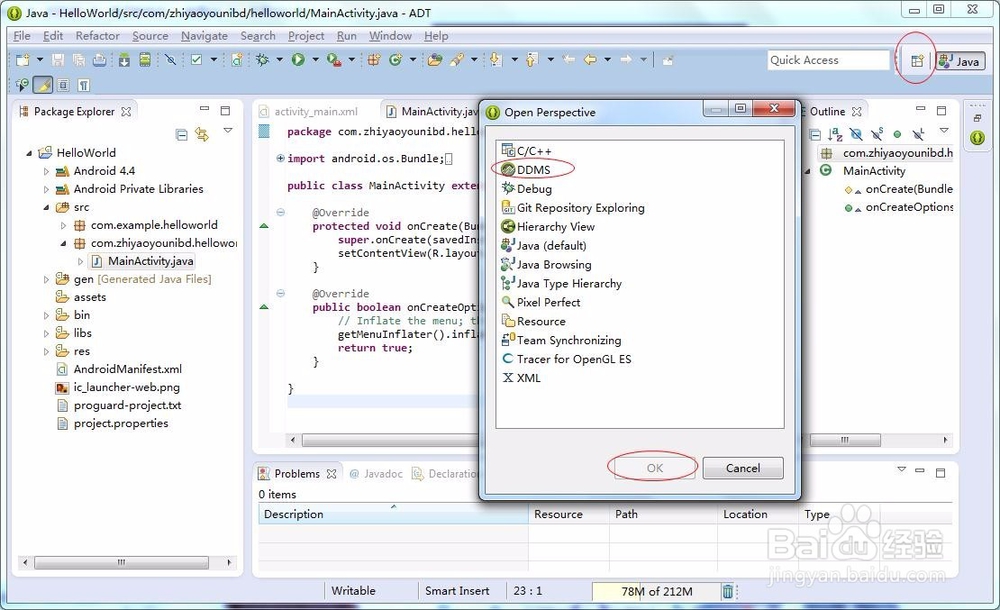Collapse the src folder node
The image size is (1000, 610).
[46, 207]
